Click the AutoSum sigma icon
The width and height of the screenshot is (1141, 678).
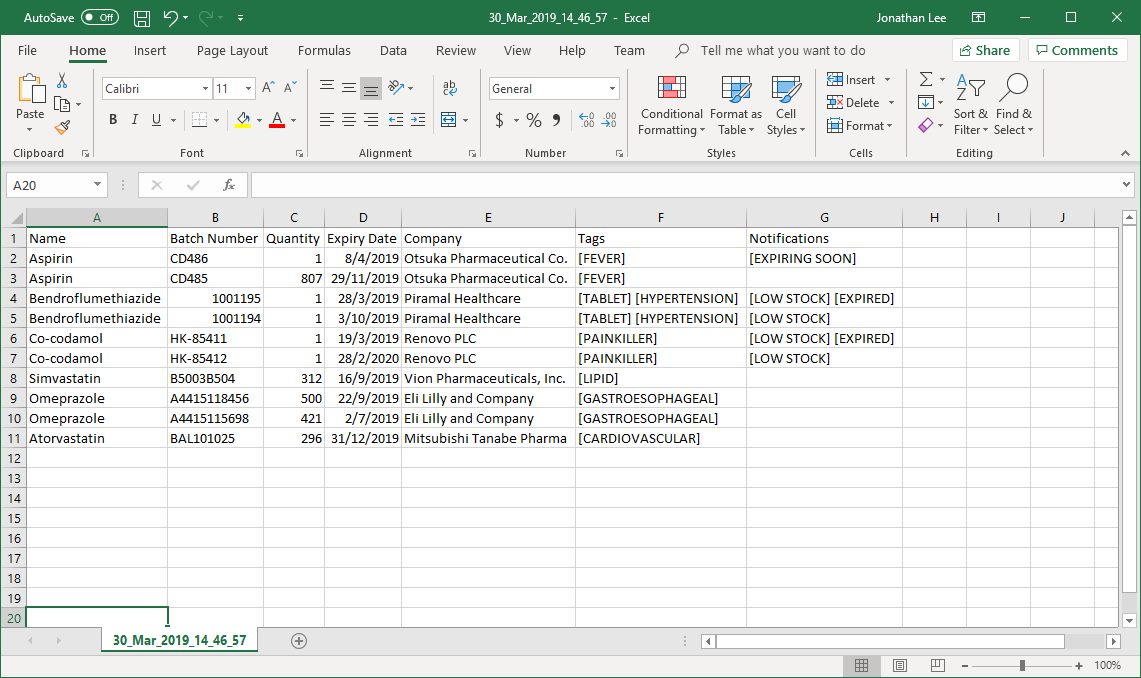926,79
